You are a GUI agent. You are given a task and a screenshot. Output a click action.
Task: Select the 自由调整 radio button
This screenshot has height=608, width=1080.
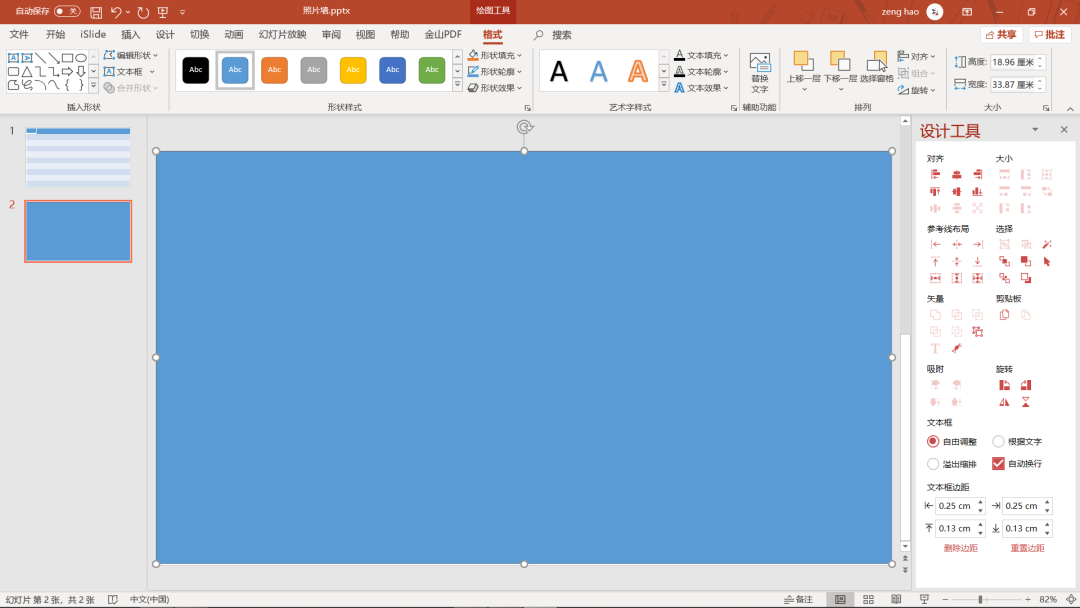pyautogui.click(x=933, y=441)
